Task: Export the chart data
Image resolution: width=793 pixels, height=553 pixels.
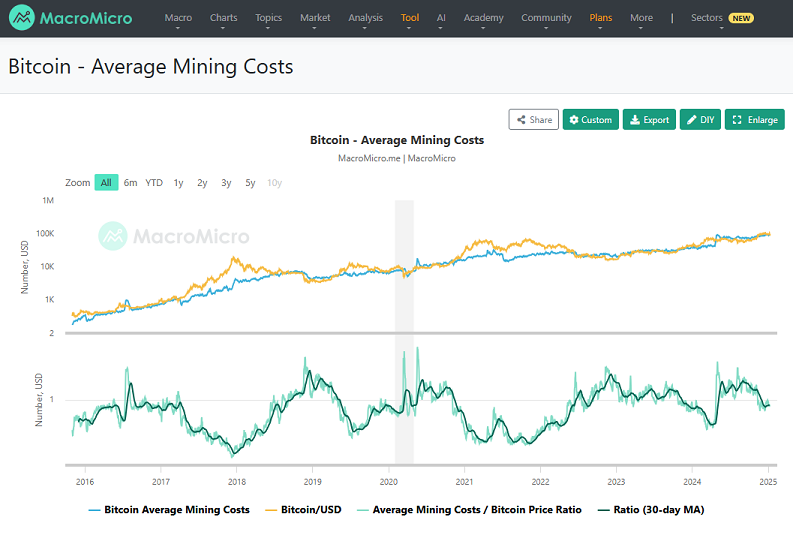Action: point(649,119)
